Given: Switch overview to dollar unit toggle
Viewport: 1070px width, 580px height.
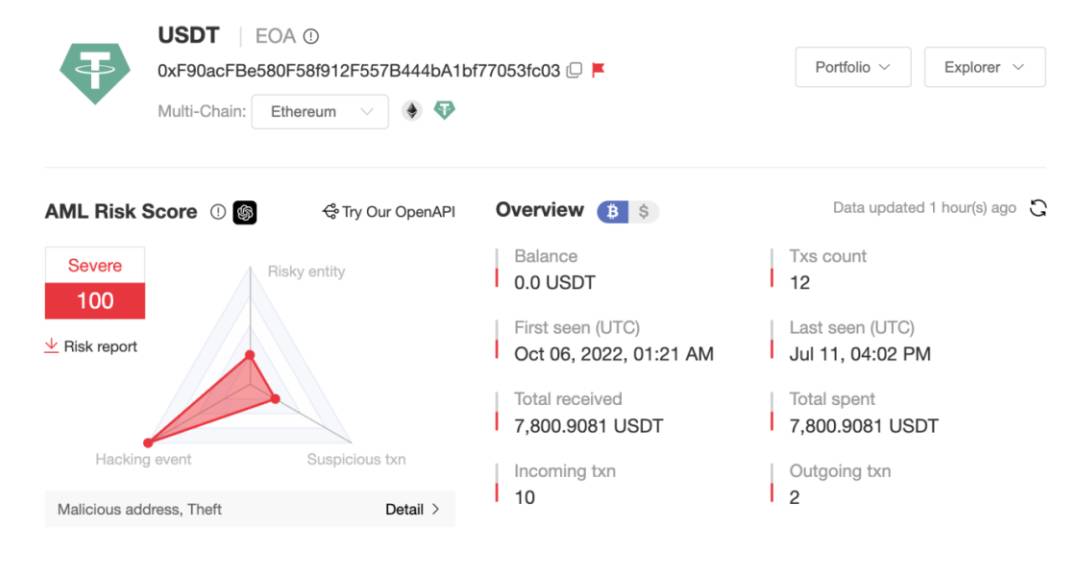Looking at the screenshot, I should click(644, 212).
